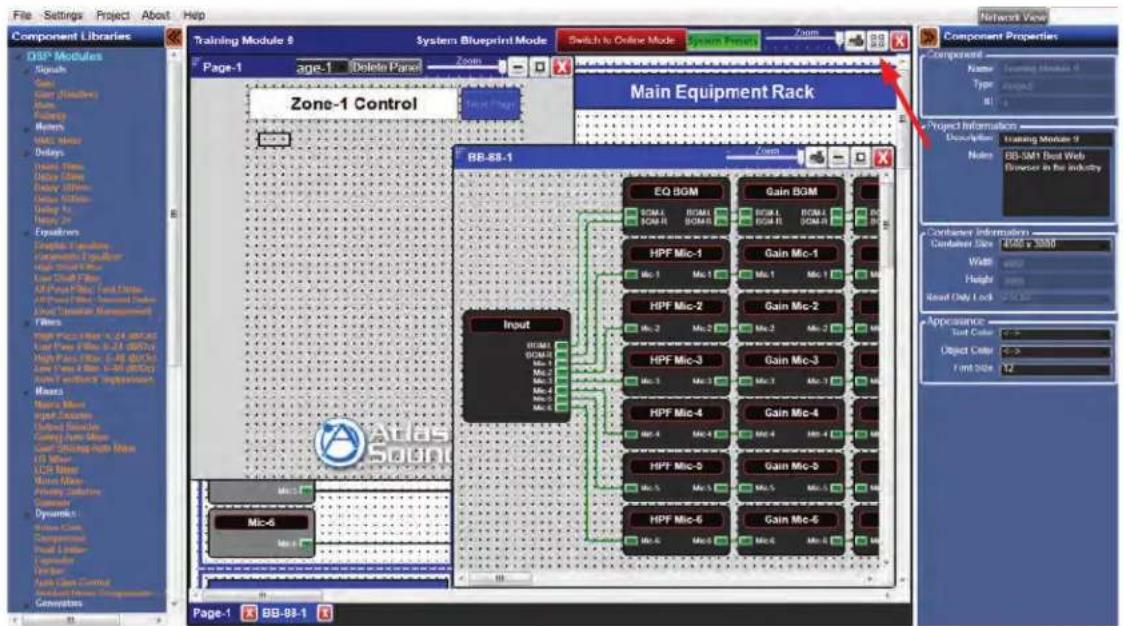Click the output port of Gain Mic-6

[836, 541]
